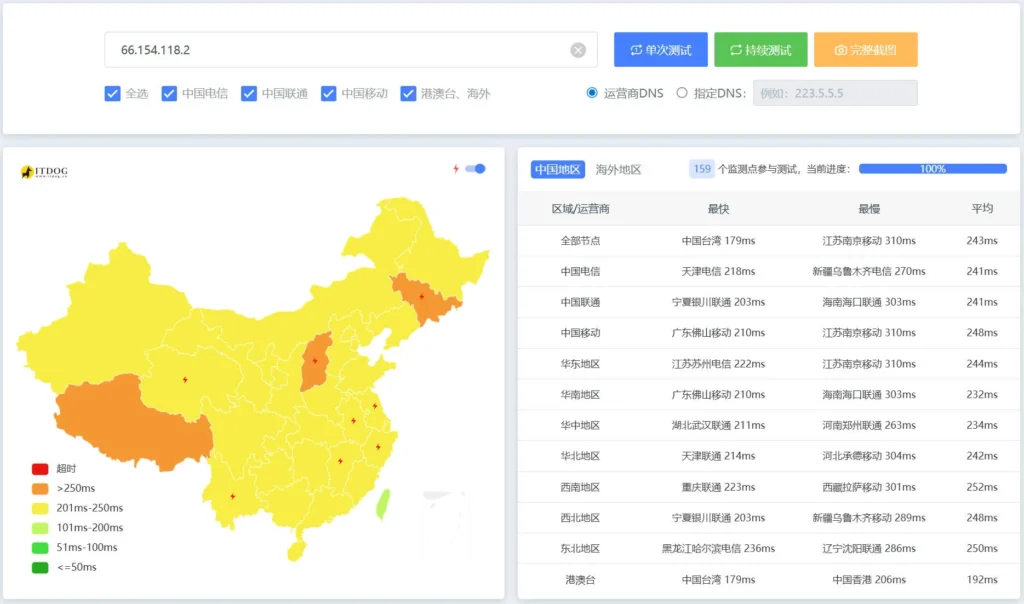Click the lightning marker on Jilin province
Image resolution: width=1024 pixels, height=604 pixels.
(x=422, y=296)
